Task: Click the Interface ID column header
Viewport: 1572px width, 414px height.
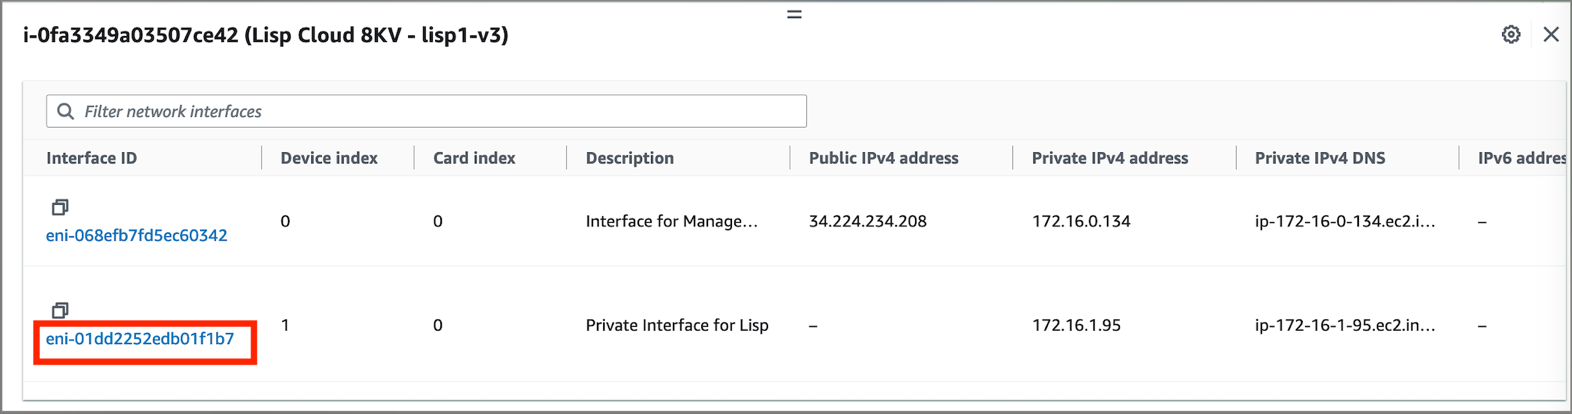Action: (x=92, y=158)
